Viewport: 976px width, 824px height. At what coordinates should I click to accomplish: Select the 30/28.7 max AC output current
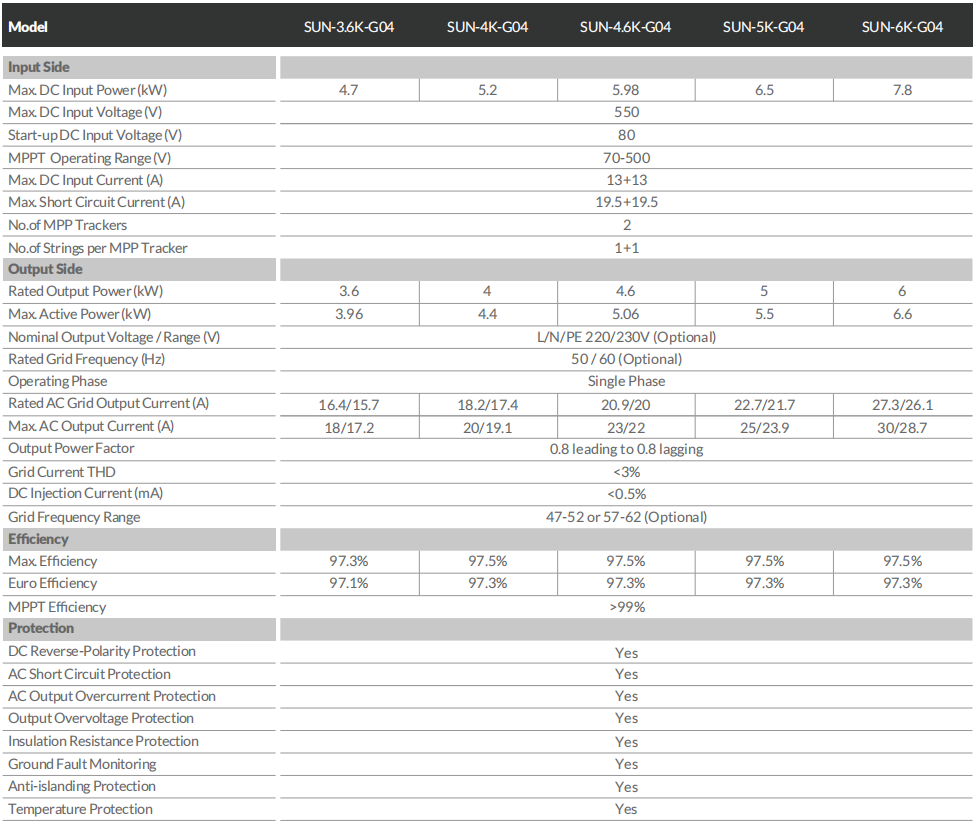point(903,428)
